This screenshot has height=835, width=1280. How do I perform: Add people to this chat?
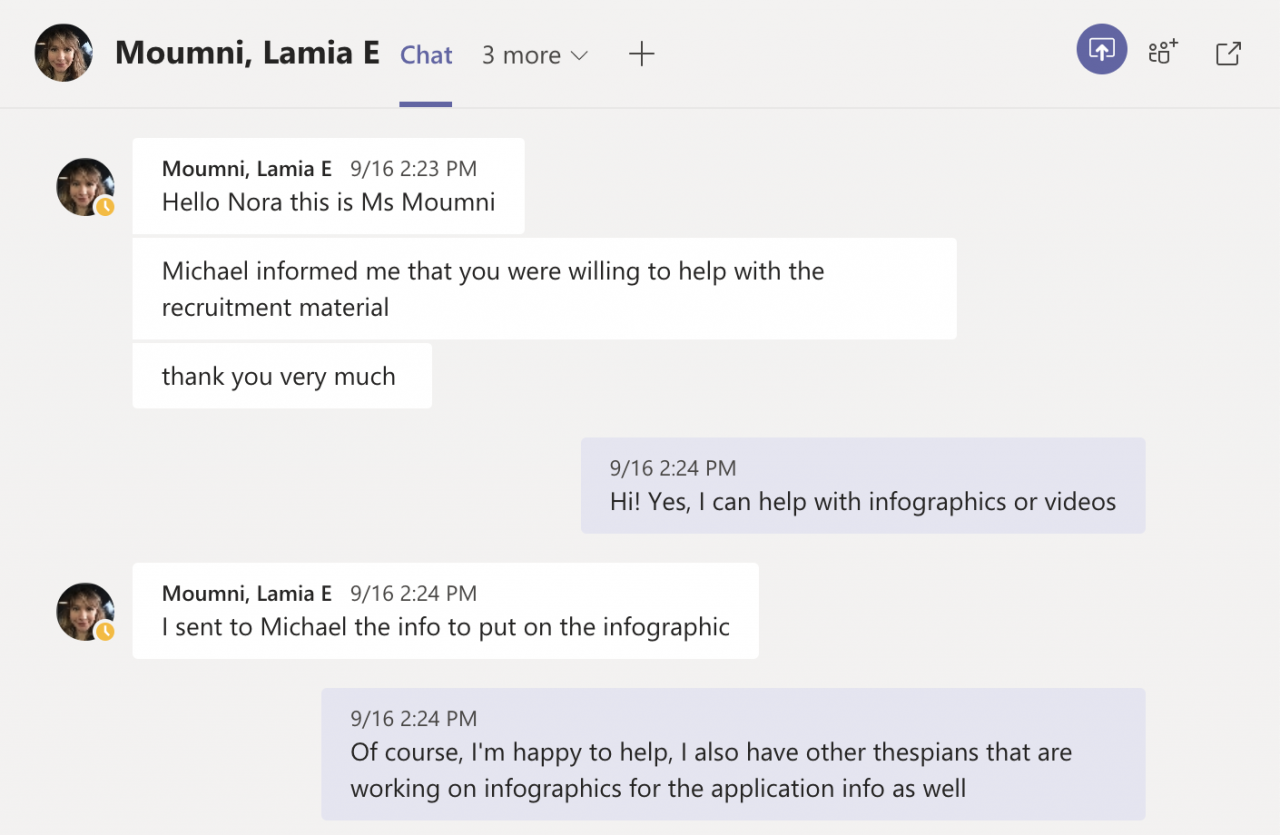(1163, 51)
